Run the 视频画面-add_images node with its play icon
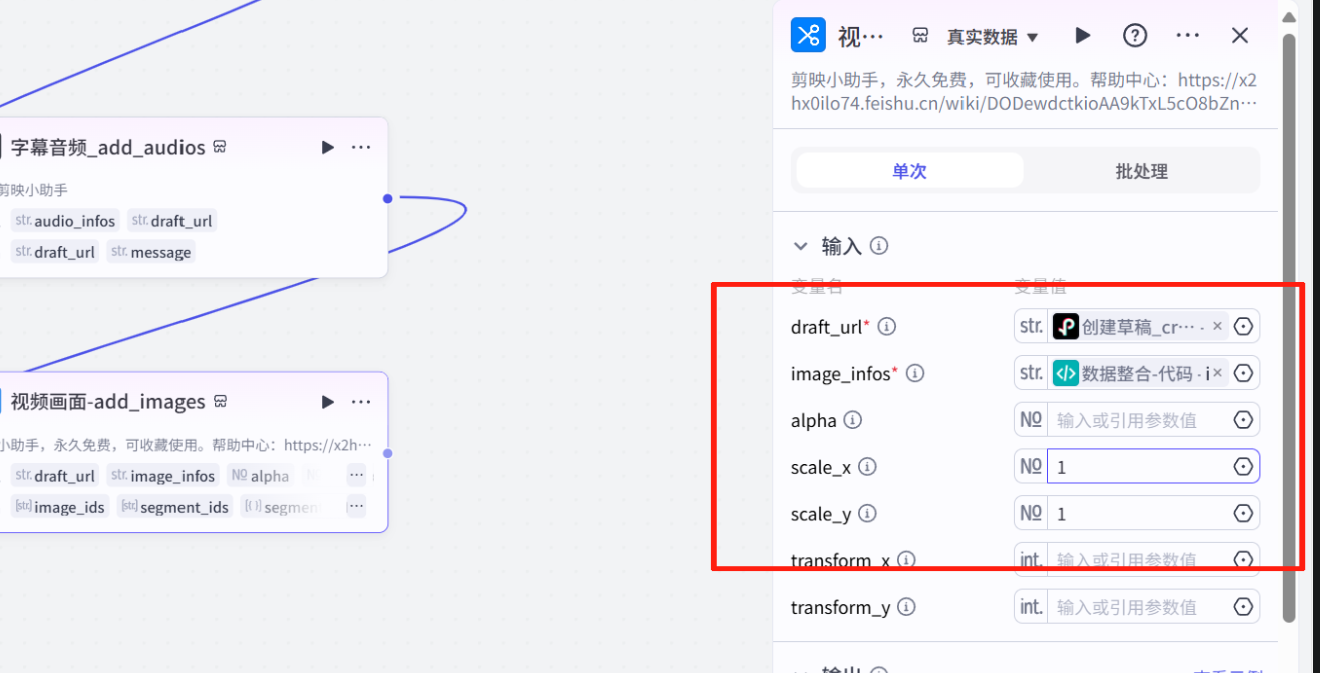 (328, 402)
